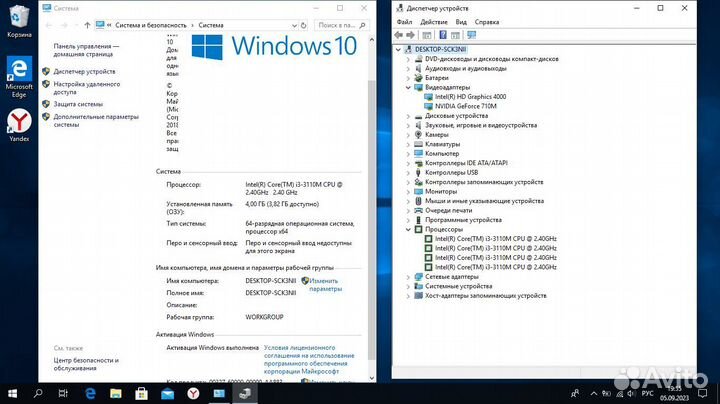Select Мониторы in device tree
Screen dimensions: 720x404
(x=441, y=191)
